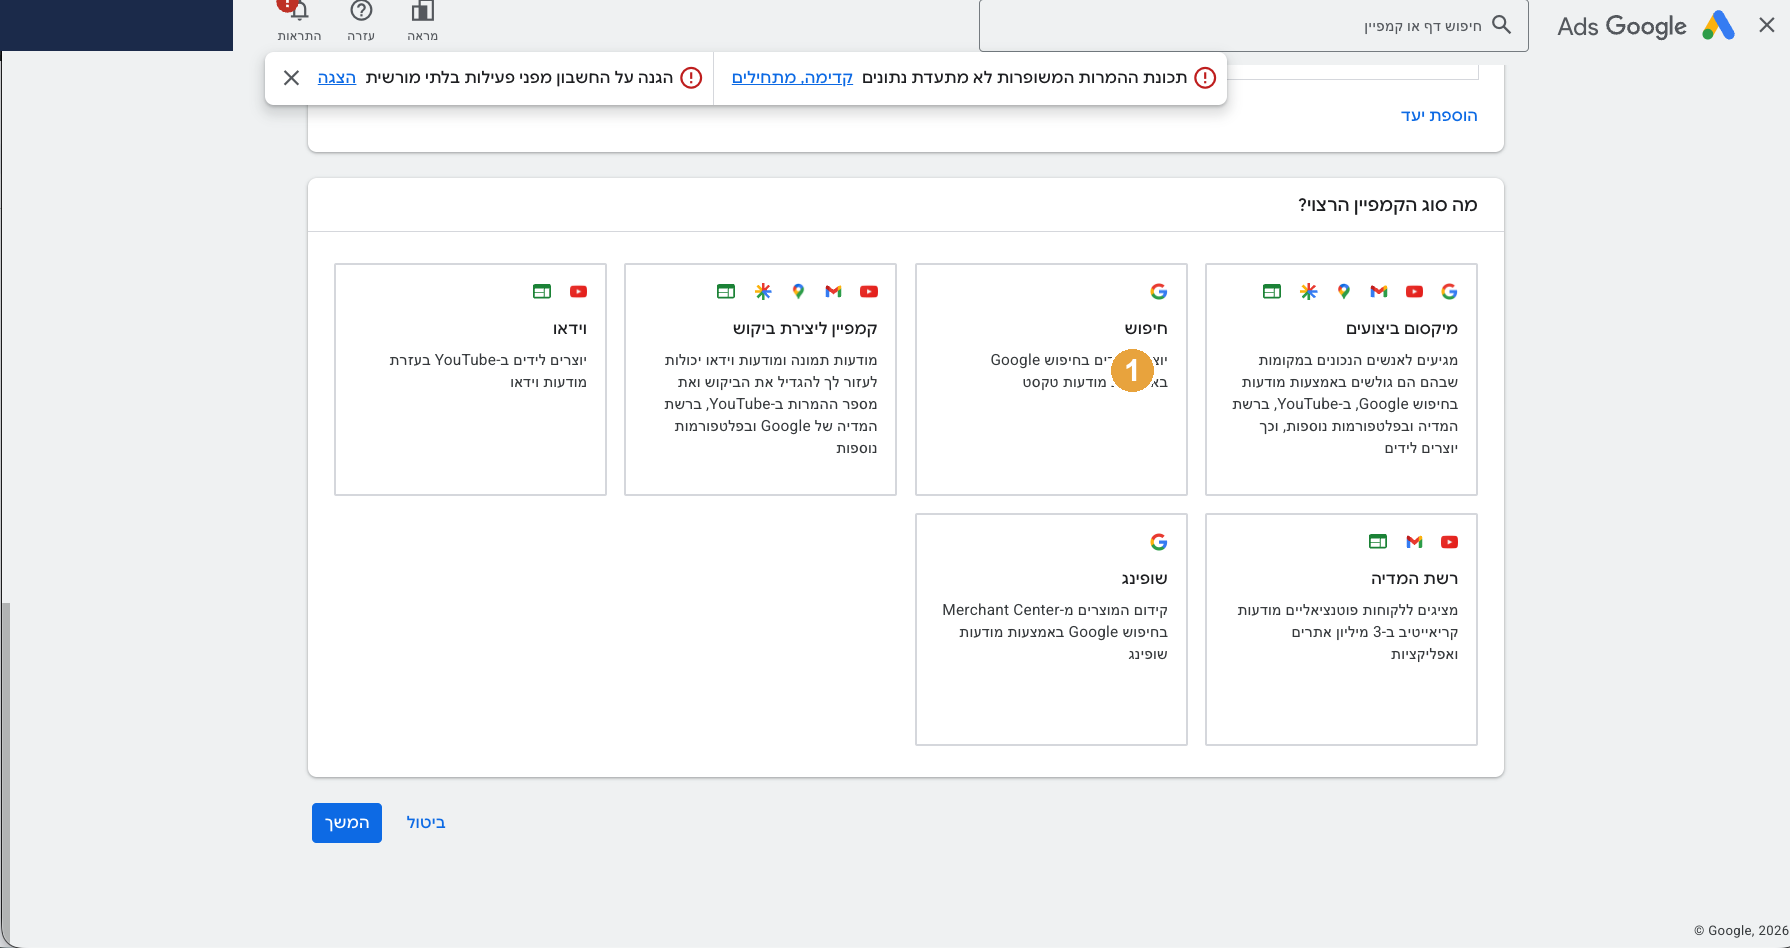
Task: Click Discover star icon in מיקסום ביצועים card
Action: point(1308,292)
